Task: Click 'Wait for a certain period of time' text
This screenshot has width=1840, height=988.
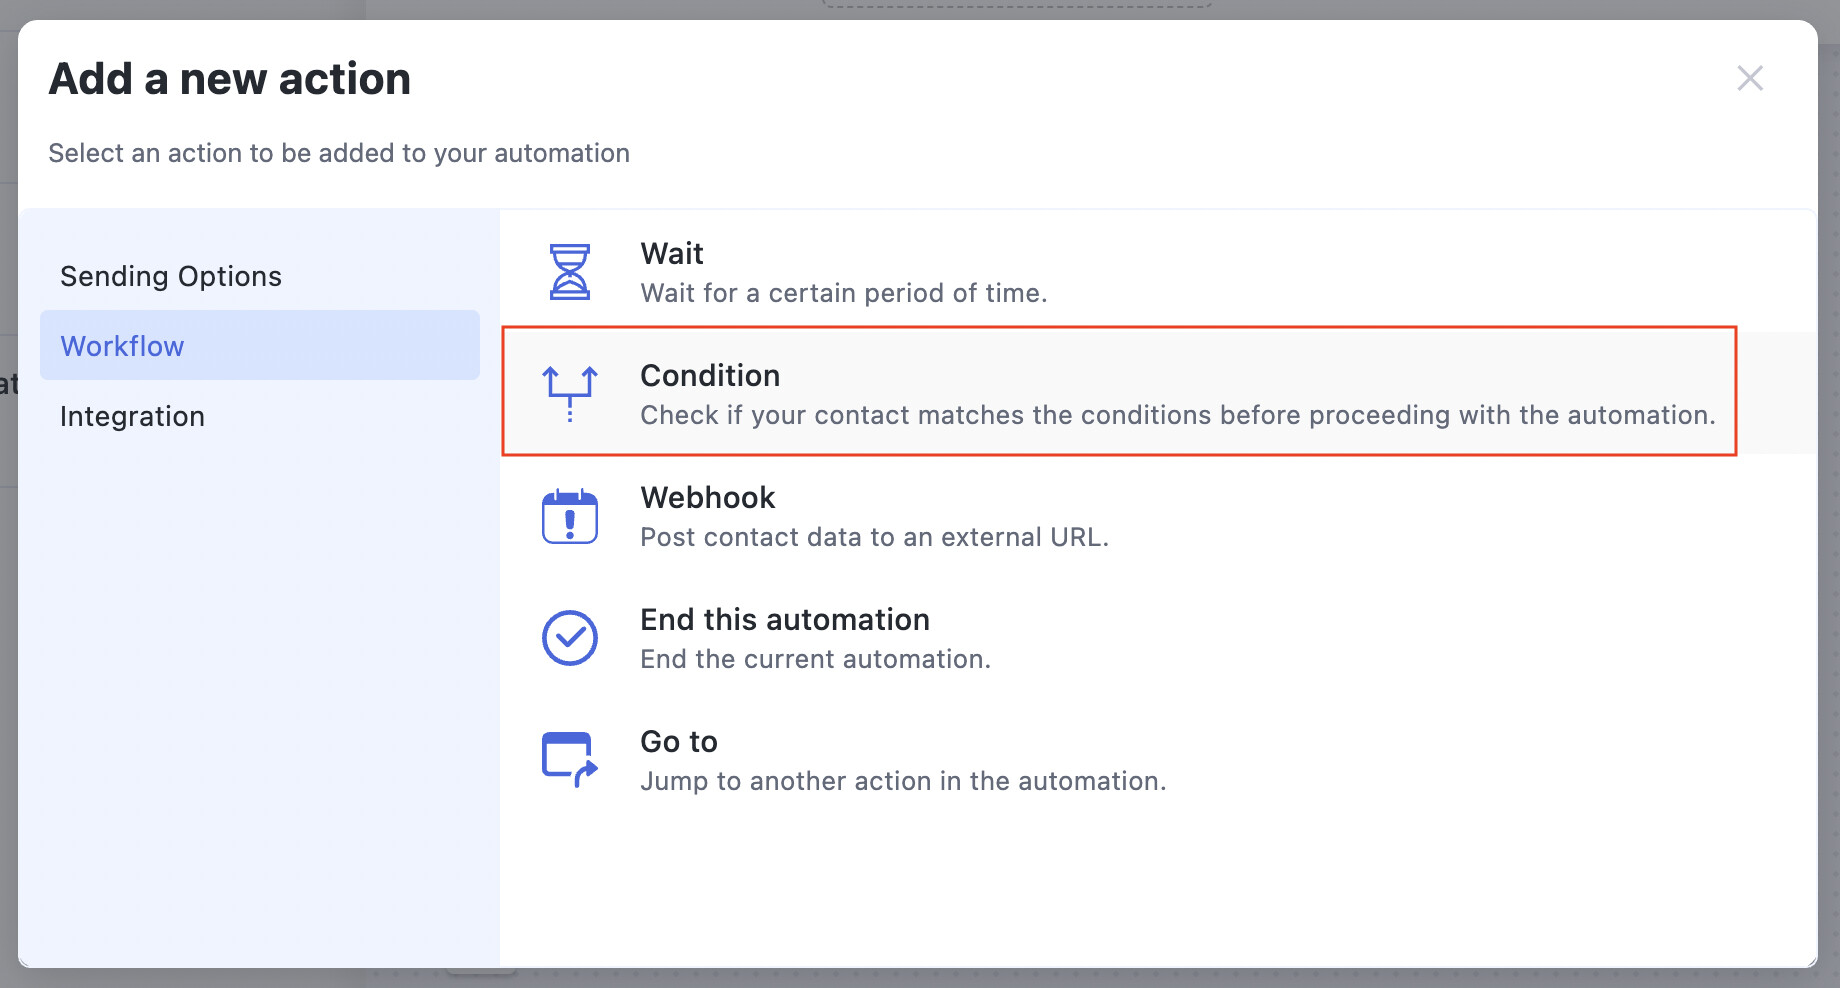Action: coord(844,293)
